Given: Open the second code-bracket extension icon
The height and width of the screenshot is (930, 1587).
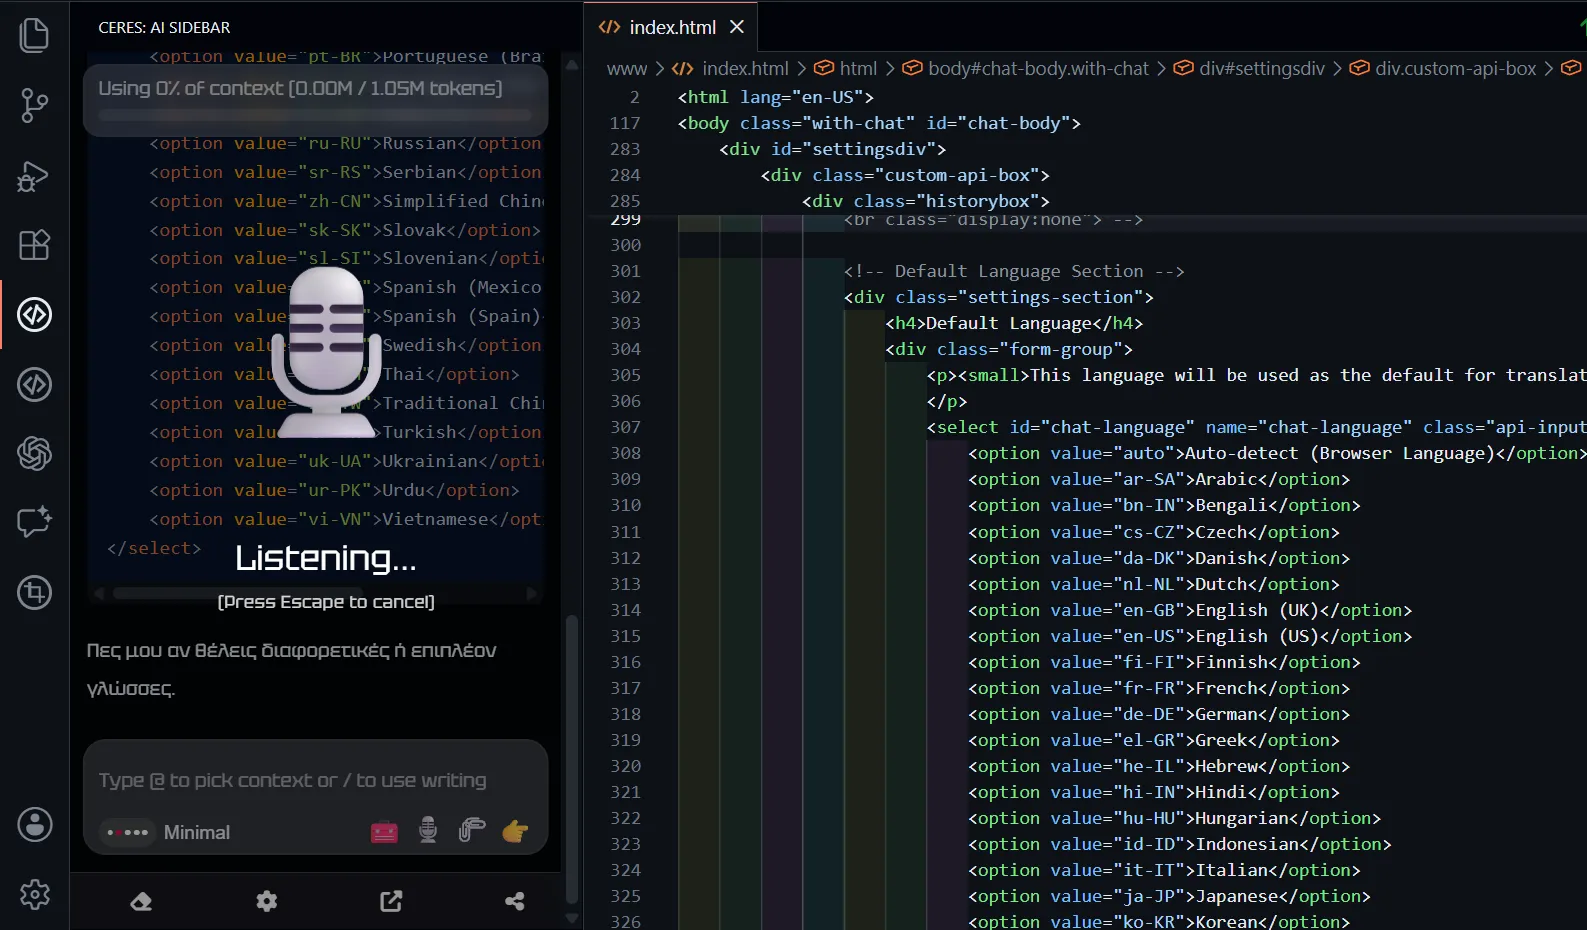Looking at the screenshot, I should pyautogui.click(x=35, y=385).
